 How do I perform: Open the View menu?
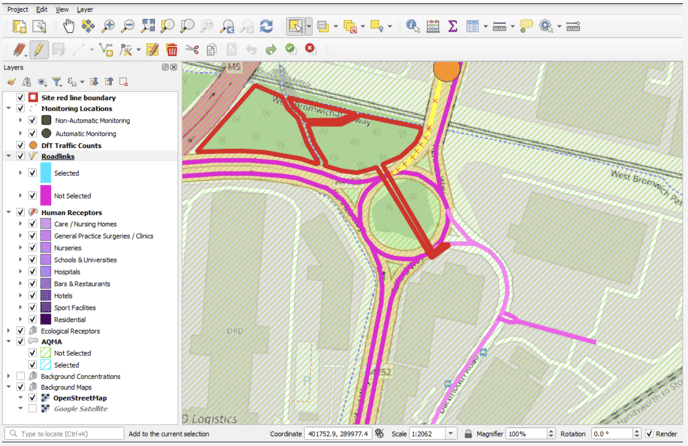coord(62,9)
